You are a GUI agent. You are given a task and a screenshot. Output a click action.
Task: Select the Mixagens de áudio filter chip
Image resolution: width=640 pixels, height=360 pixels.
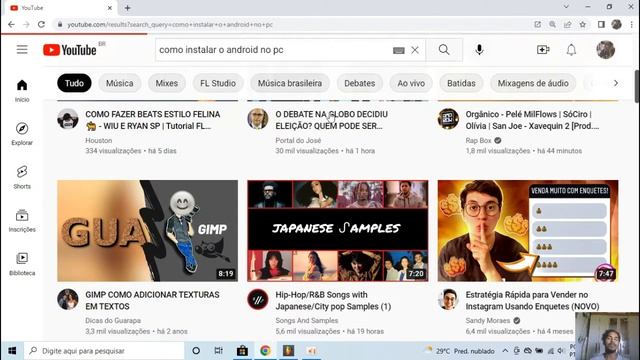coord(533,83)
